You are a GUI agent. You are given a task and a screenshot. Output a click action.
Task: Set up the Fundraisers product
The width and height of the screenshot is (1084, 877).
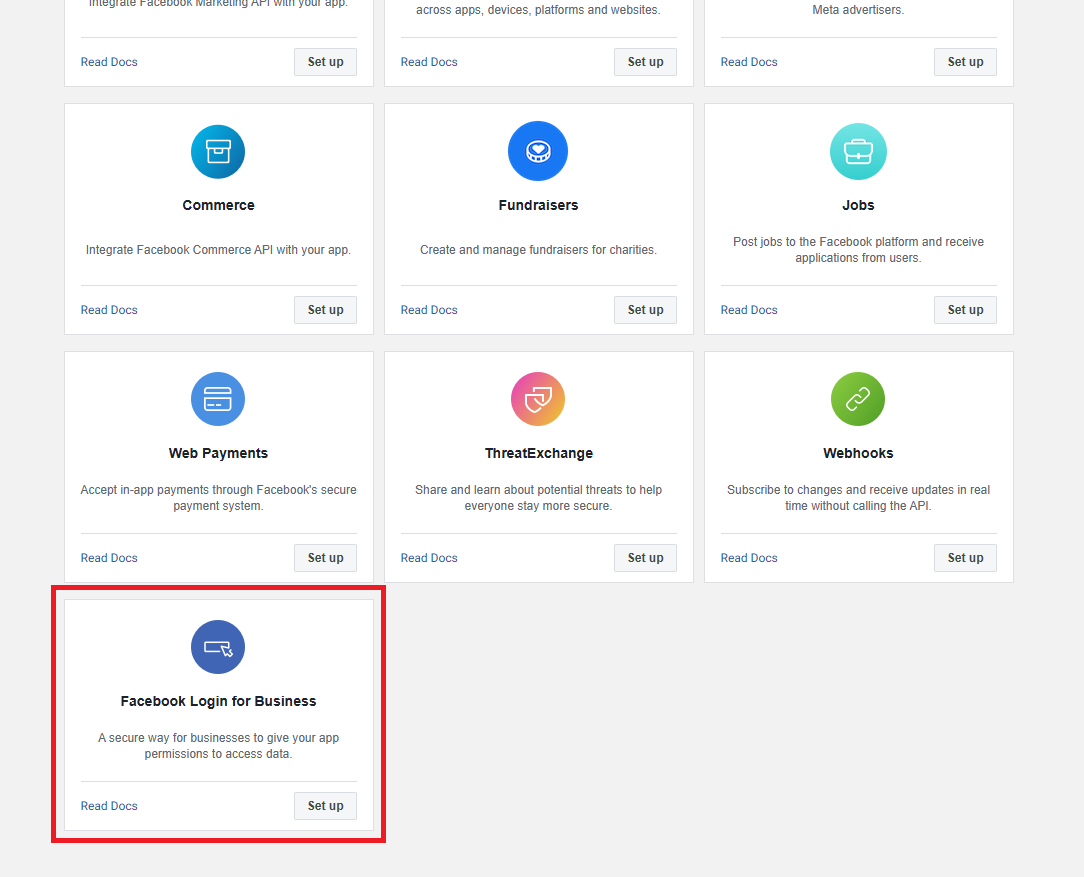point(646,310)
